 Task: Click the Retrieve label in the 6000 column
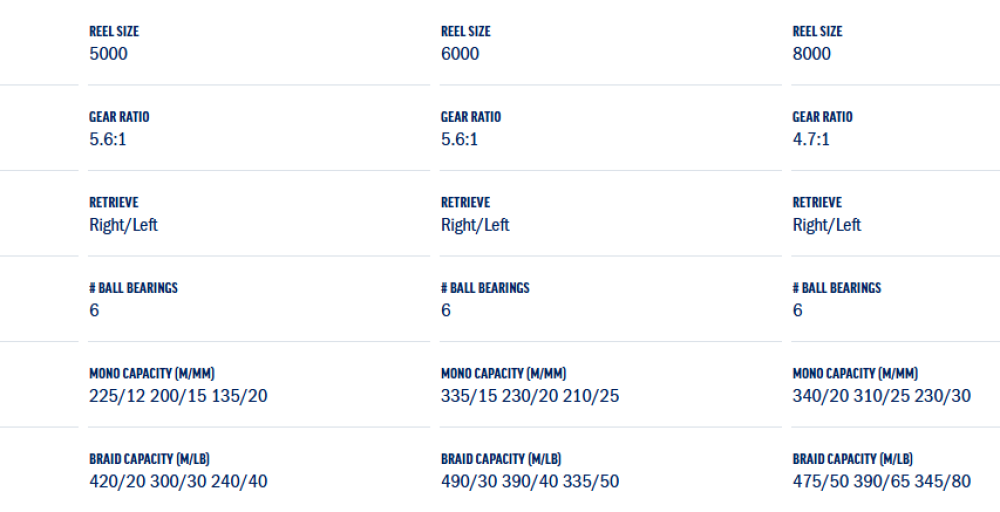[465, 202]
